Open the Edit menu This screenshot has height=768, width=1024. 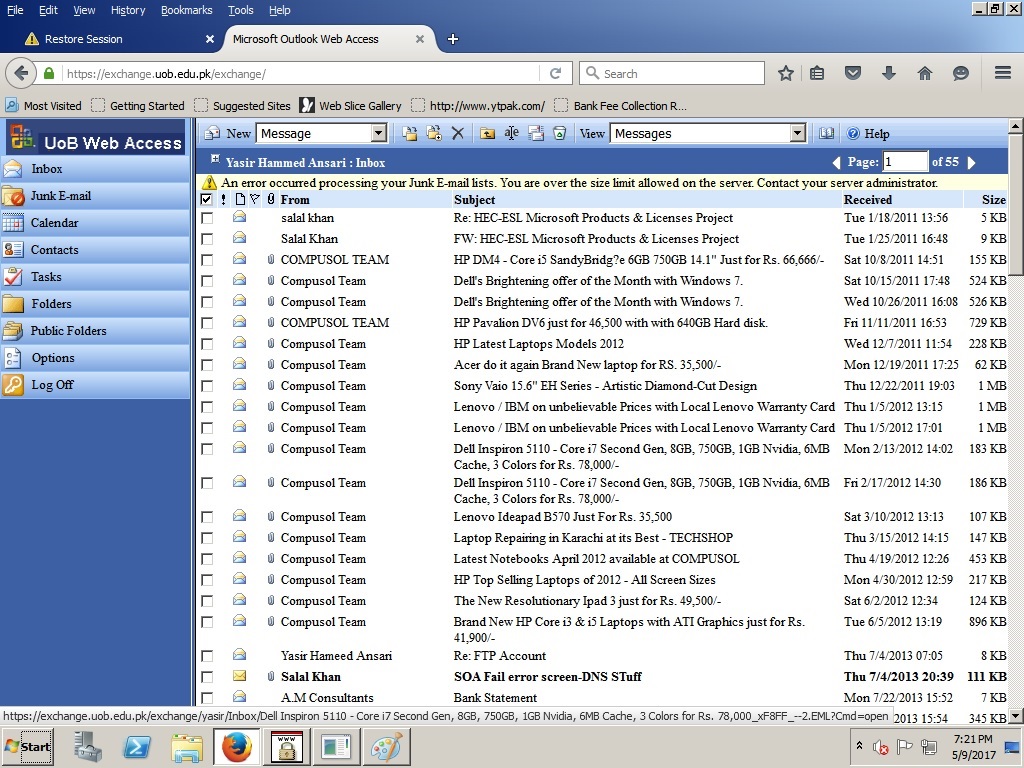(x=48, y=10)
